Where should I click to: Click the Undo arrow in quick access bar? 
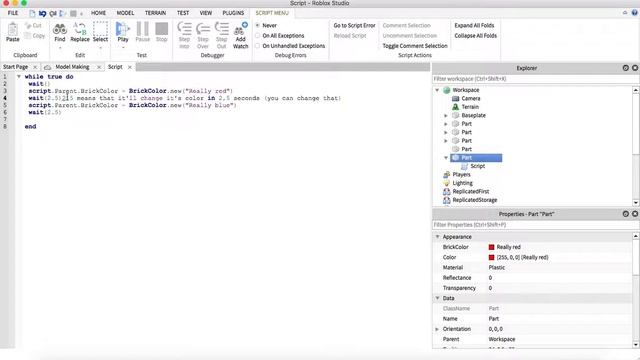coord(42,13)
